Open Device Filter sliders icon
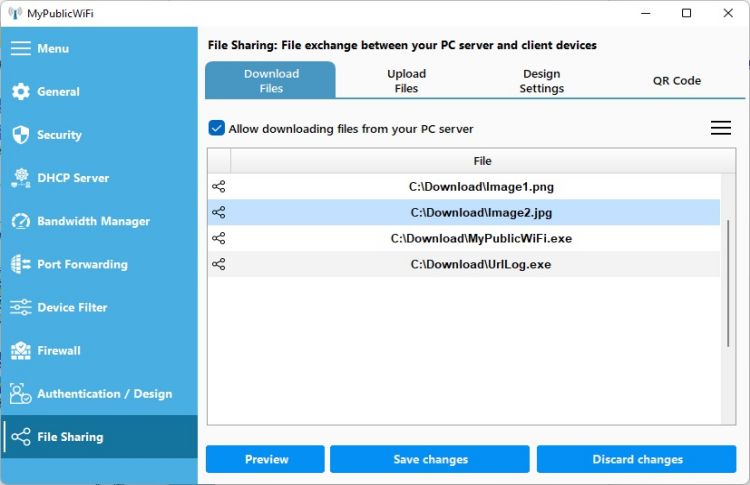The height and width of the screenshot is (485, 750). point(21,307)
